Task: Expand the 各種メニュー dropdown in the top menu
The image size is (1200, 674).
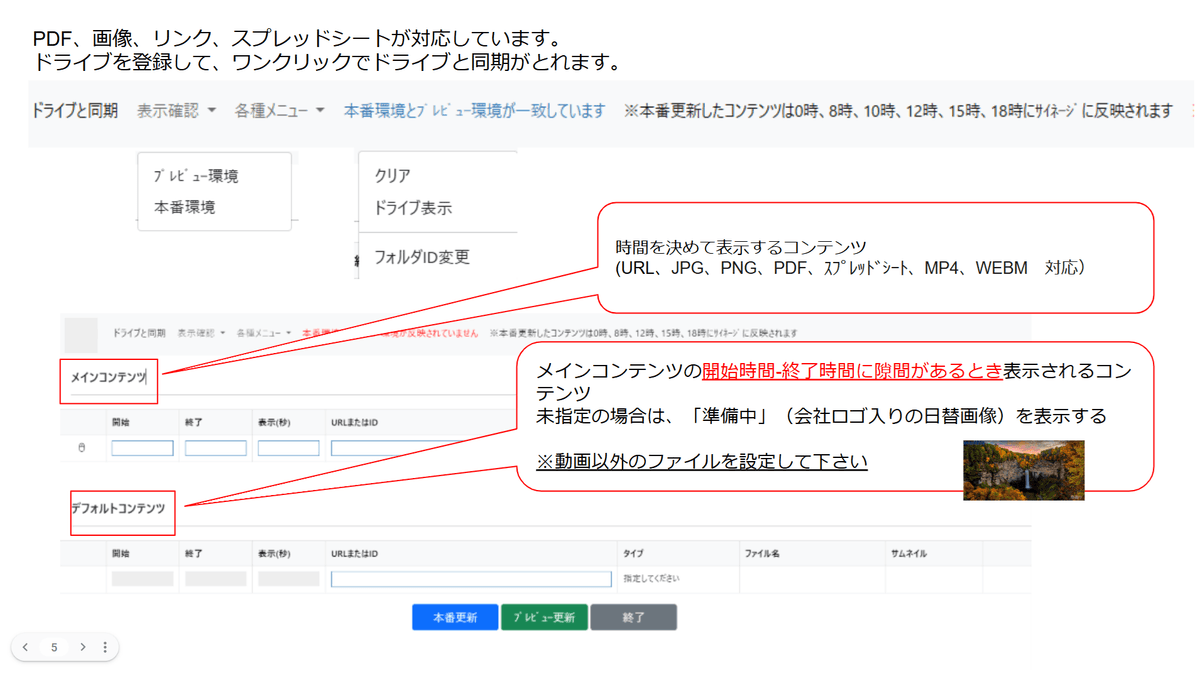Action: click(279, 111)
